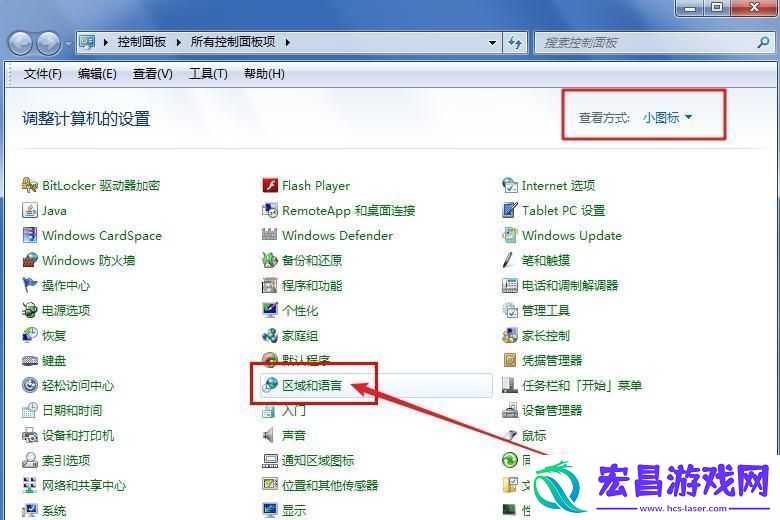Open the 轻松访问中心 icon
This screenshot has height=520, width=780.
29,385
